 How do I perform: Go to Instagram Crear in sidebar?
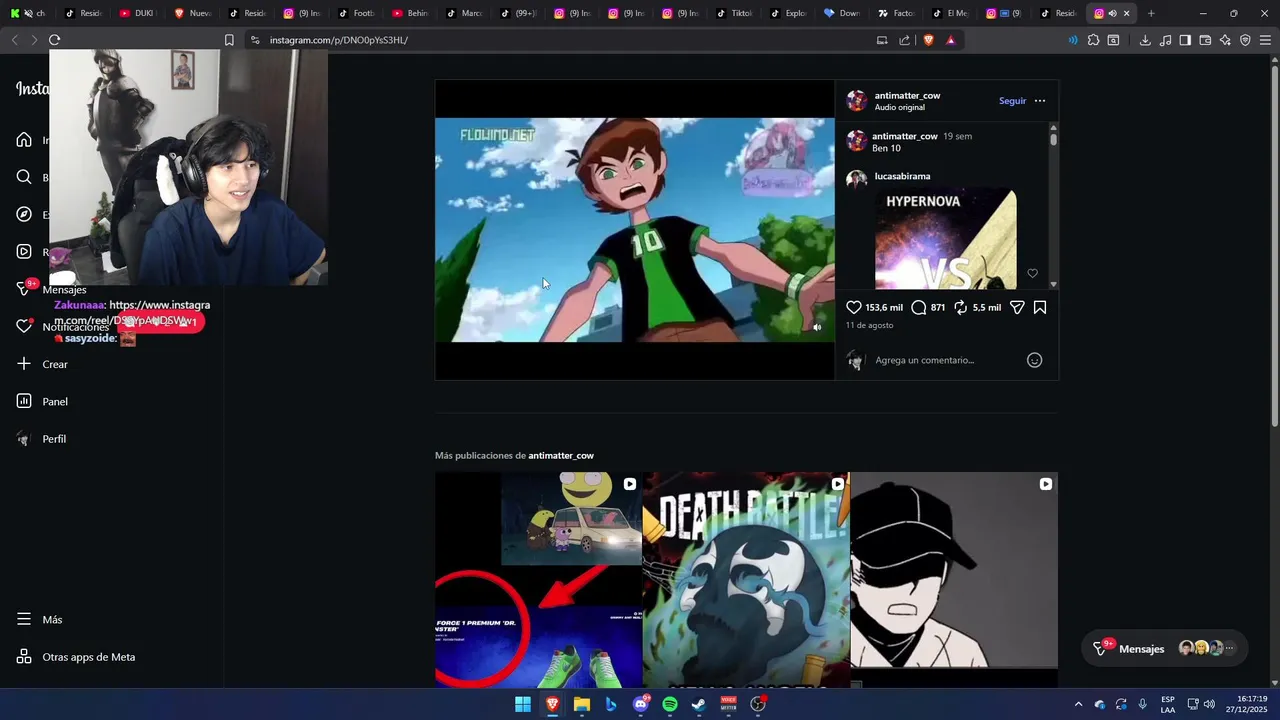[43, 364]
